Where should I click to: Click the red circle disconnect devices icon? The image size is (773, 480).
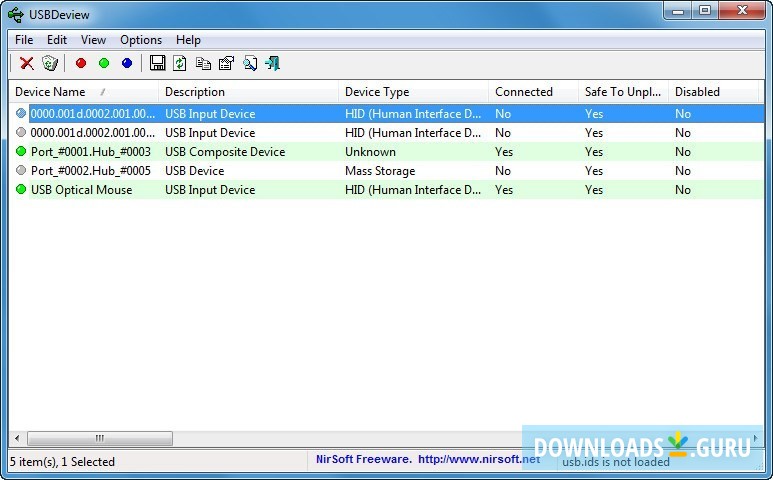point(81,63)
